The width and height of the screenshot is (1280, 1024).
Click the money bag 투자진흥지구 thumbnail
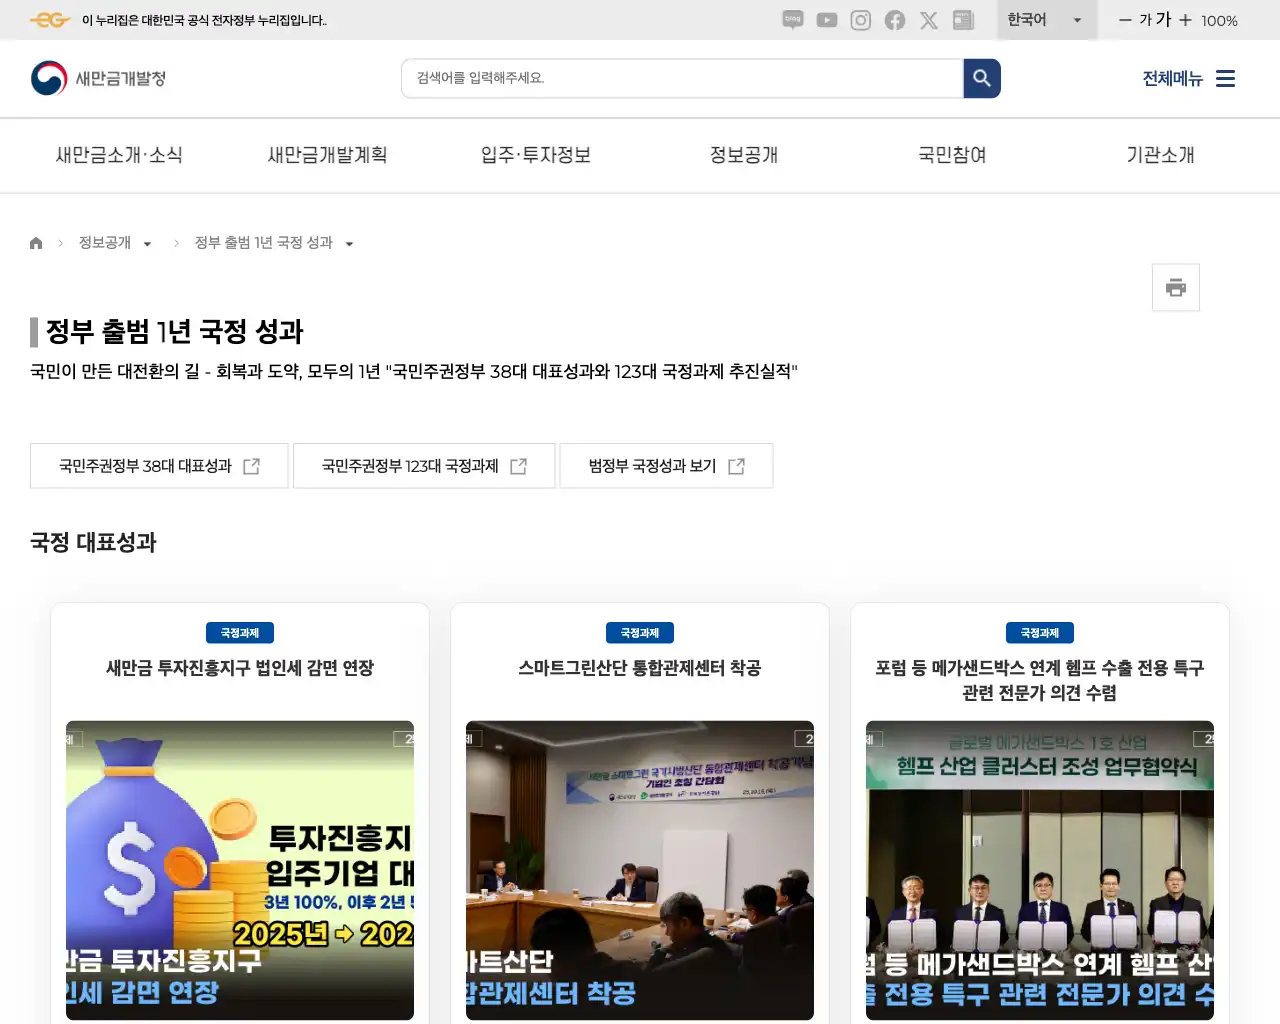[x=240, y=870]
